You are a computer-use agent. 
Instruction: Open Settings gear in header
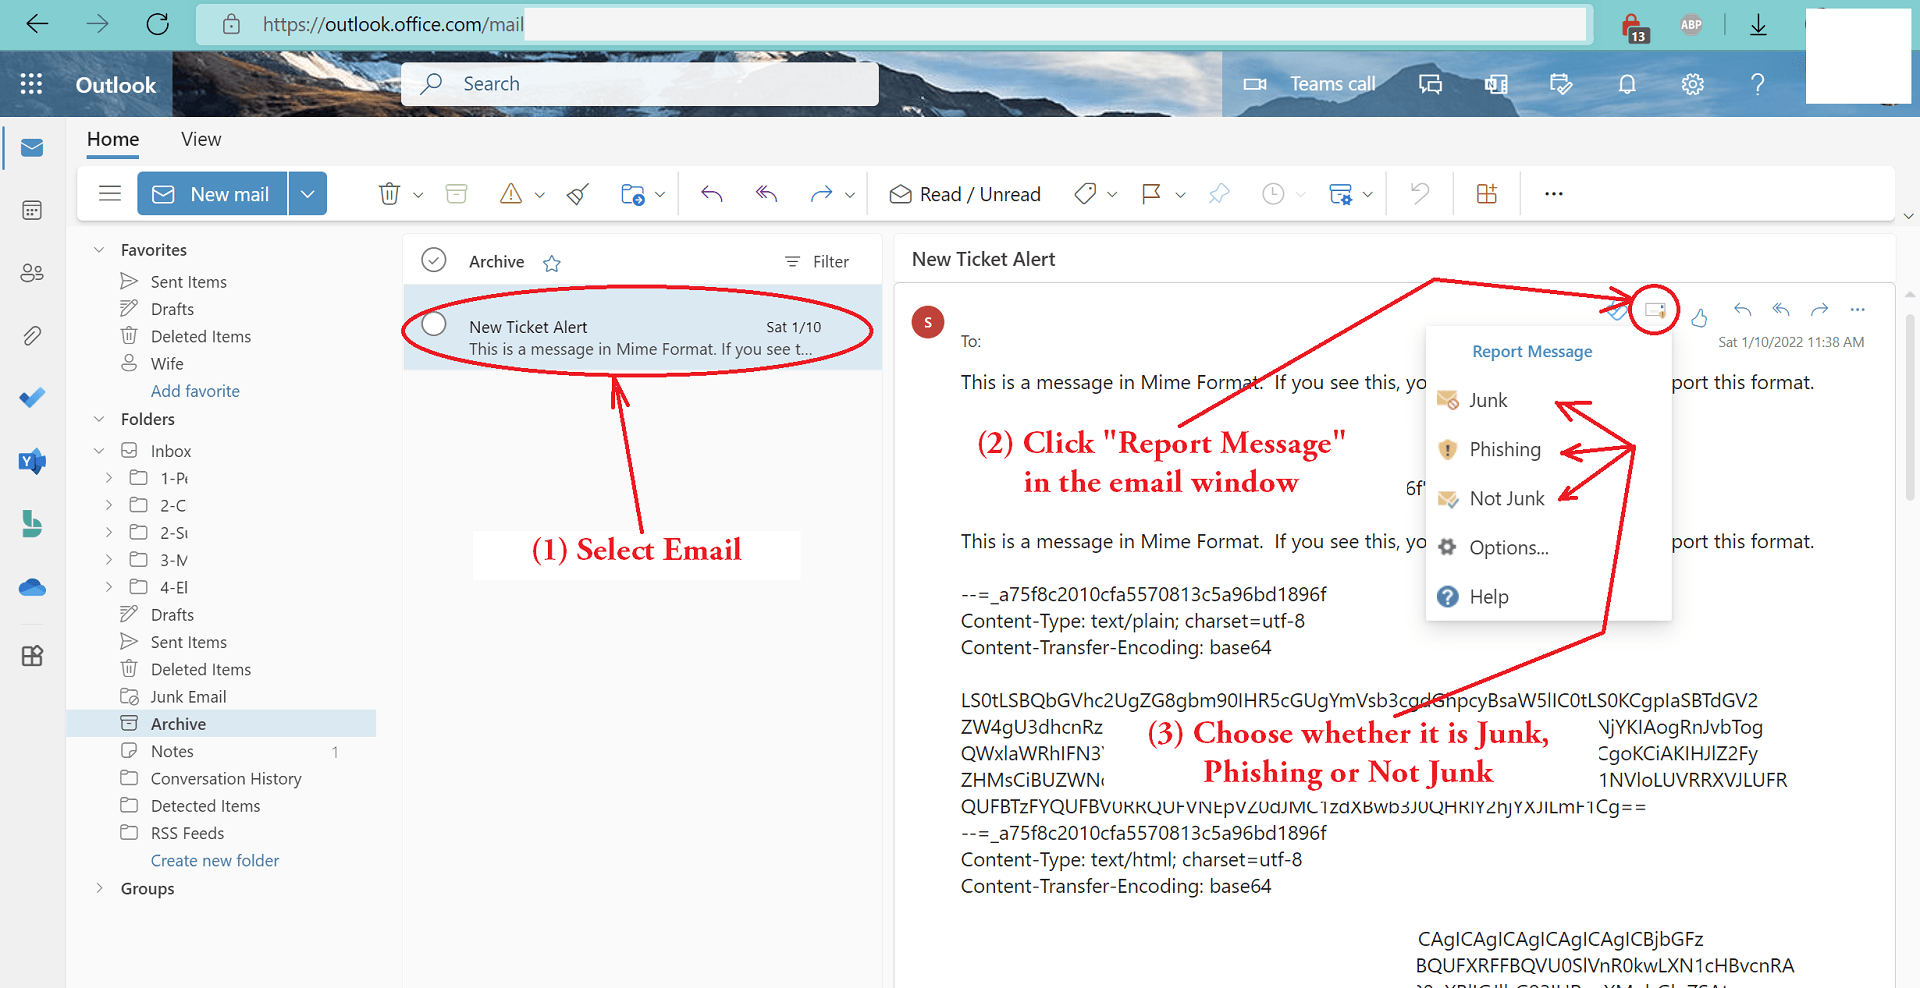tap(1692, 84)
